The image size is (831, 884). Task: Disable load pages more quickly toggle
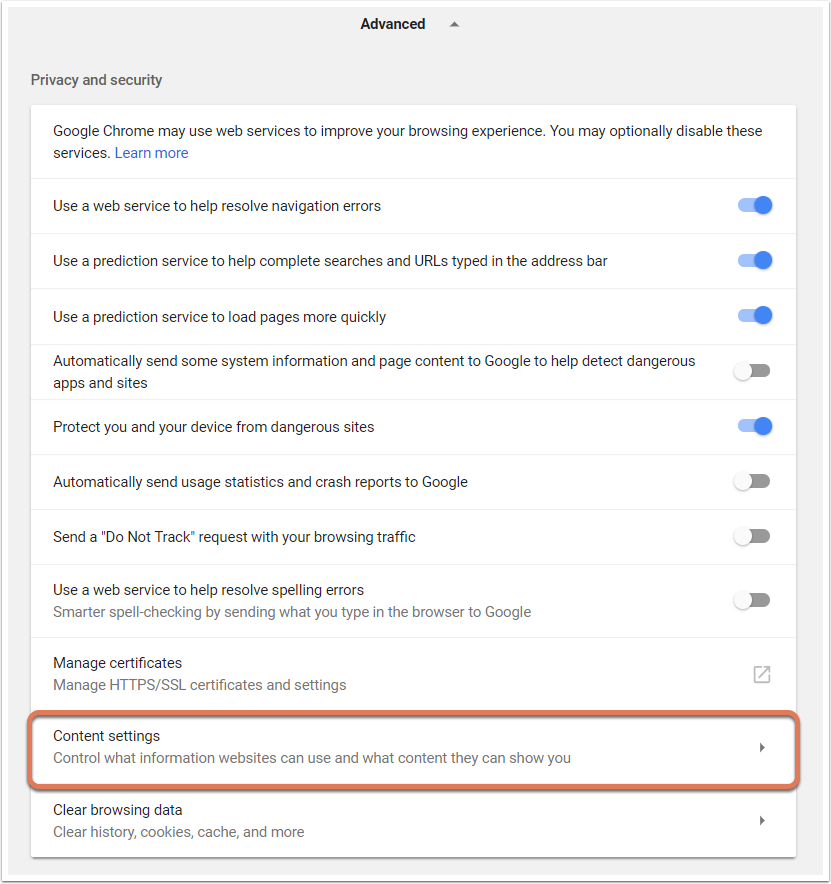[755, 315]
